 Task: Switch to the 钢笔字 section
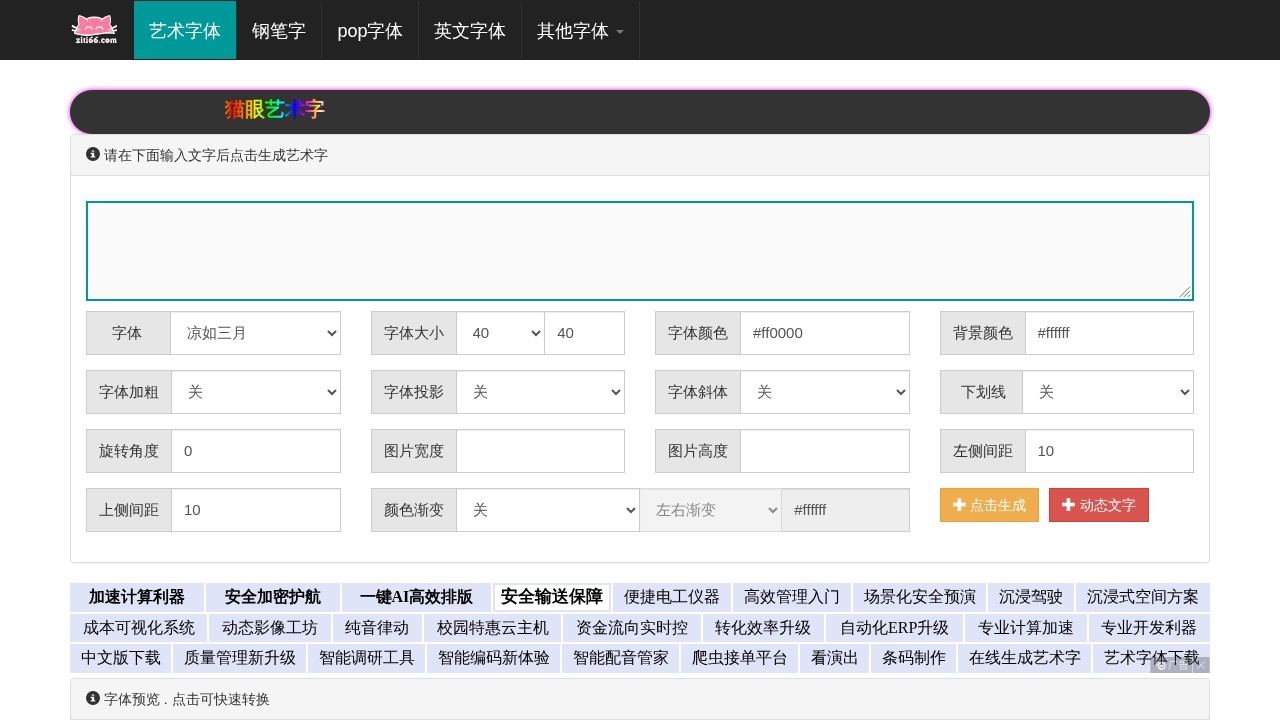pos(279,30)
